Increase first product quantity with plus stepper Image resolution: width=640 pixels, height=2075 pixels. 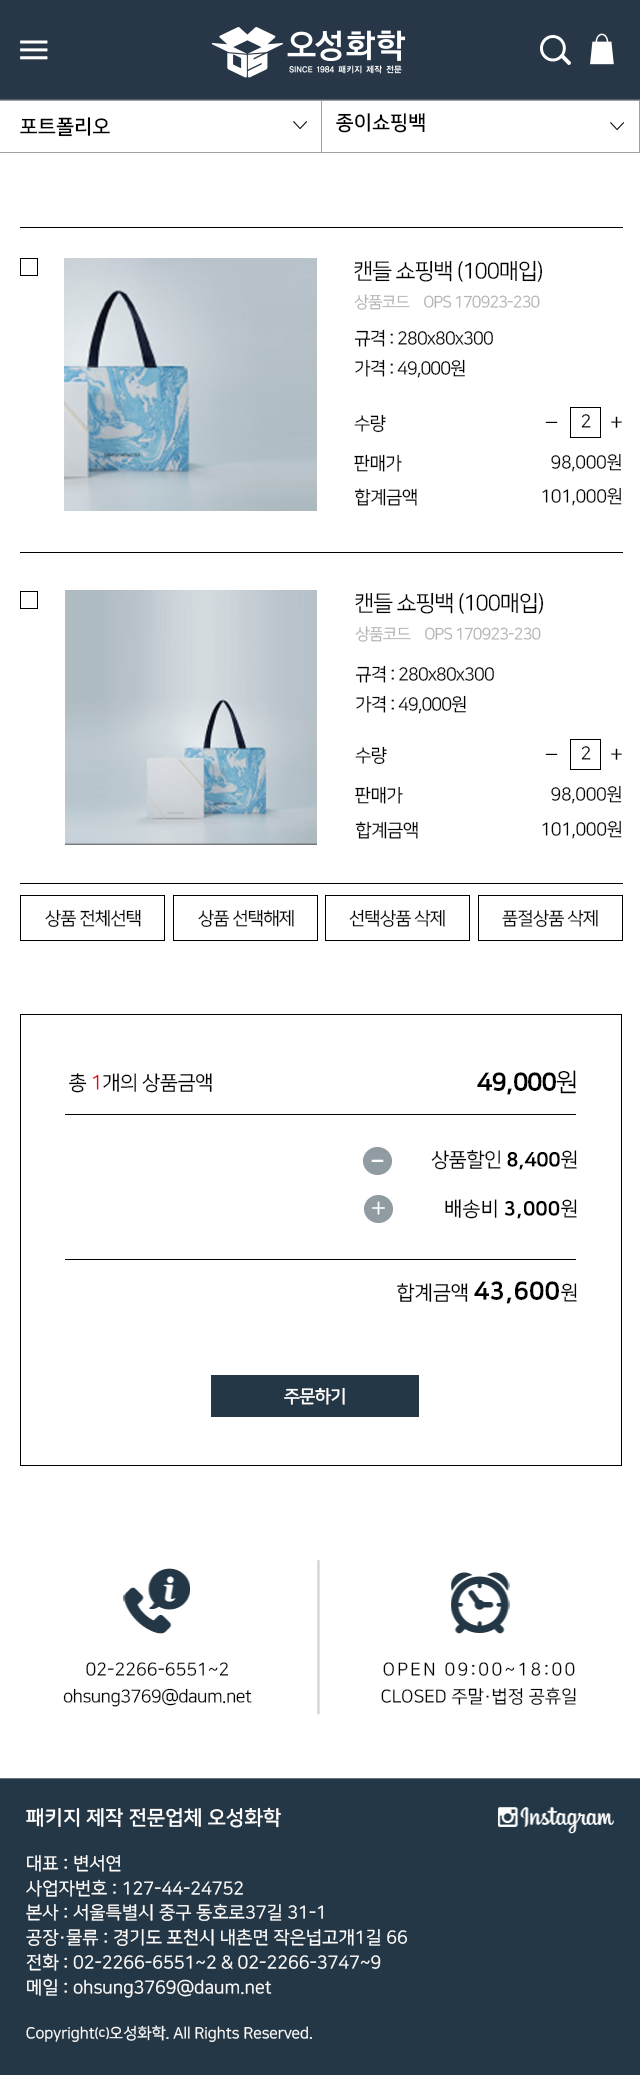tap(616, 423)
